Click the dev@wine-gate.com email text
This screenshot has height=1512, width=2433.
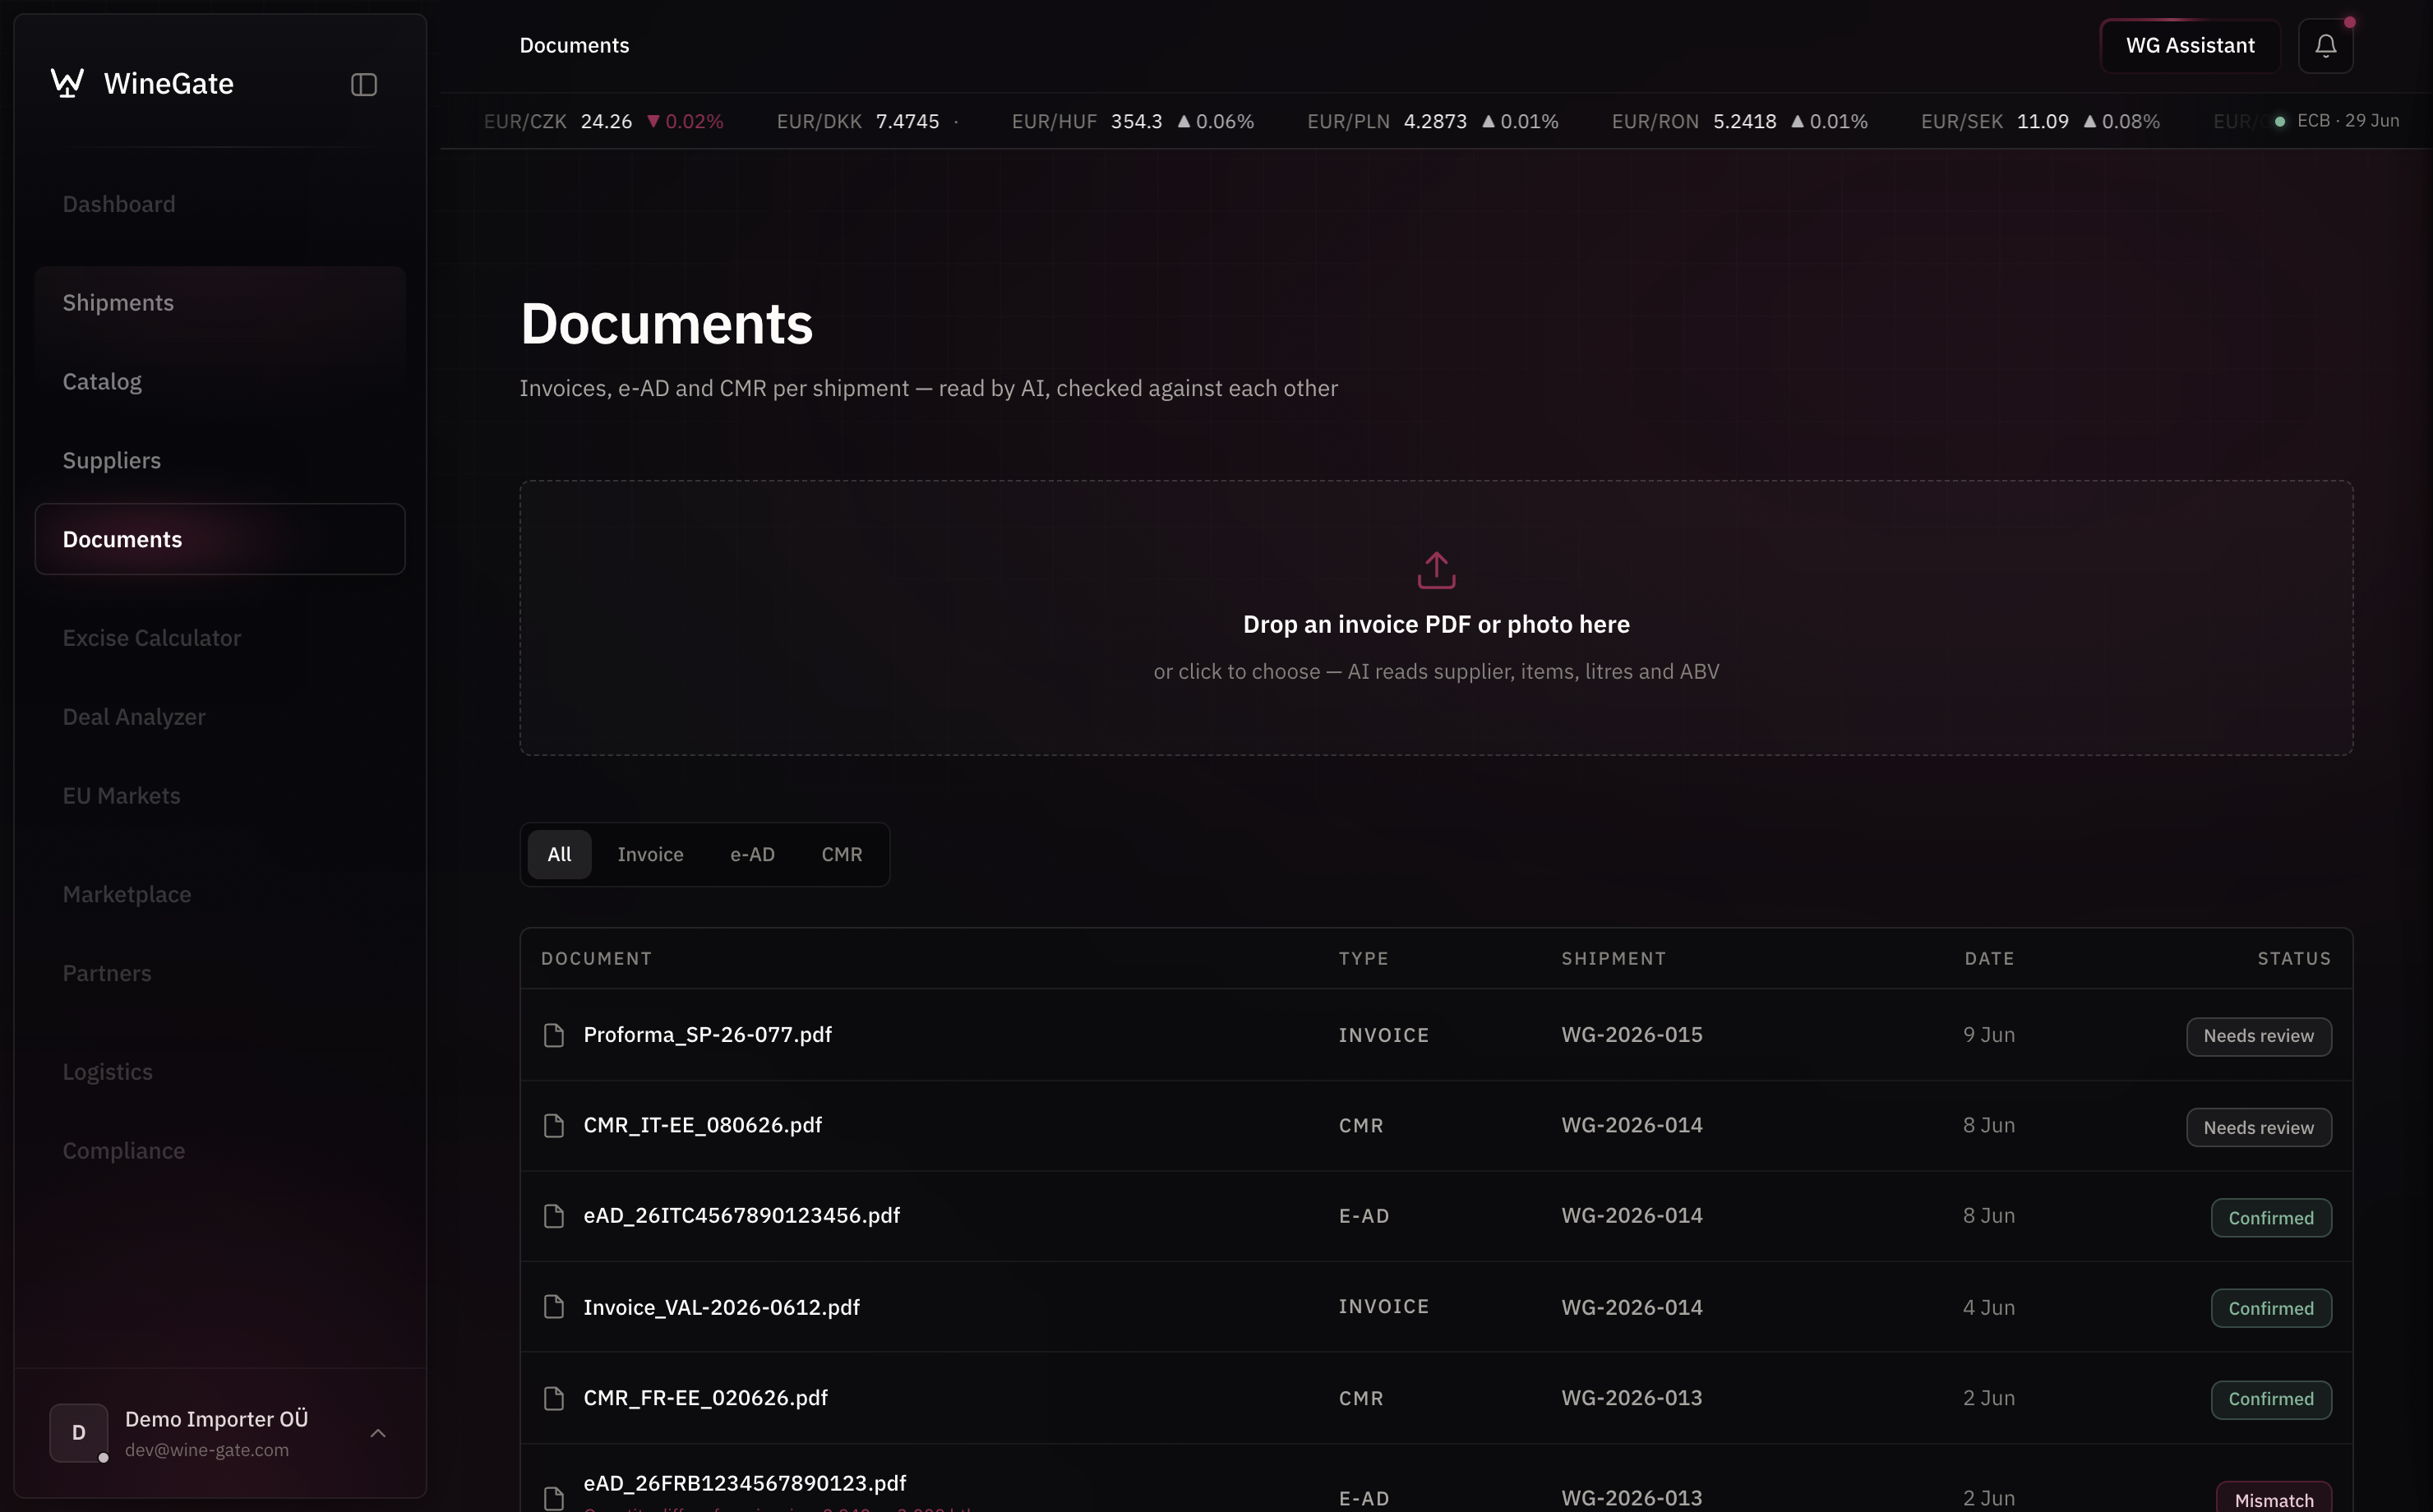[x=207, y=1450]
